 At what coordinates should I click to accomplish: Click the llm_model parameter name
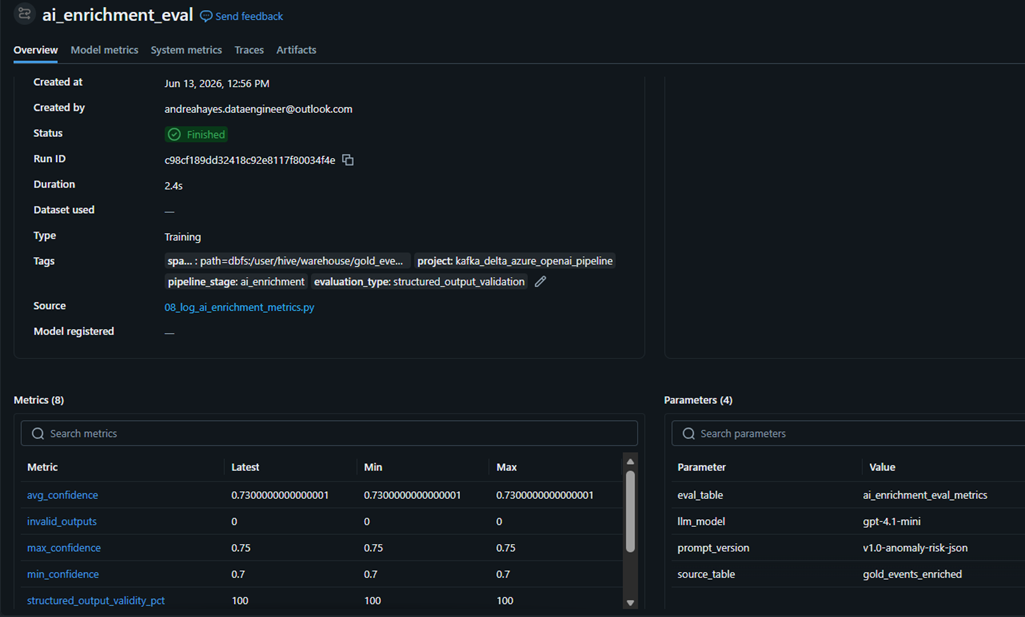pyautogui.click(x=701, y=522)
